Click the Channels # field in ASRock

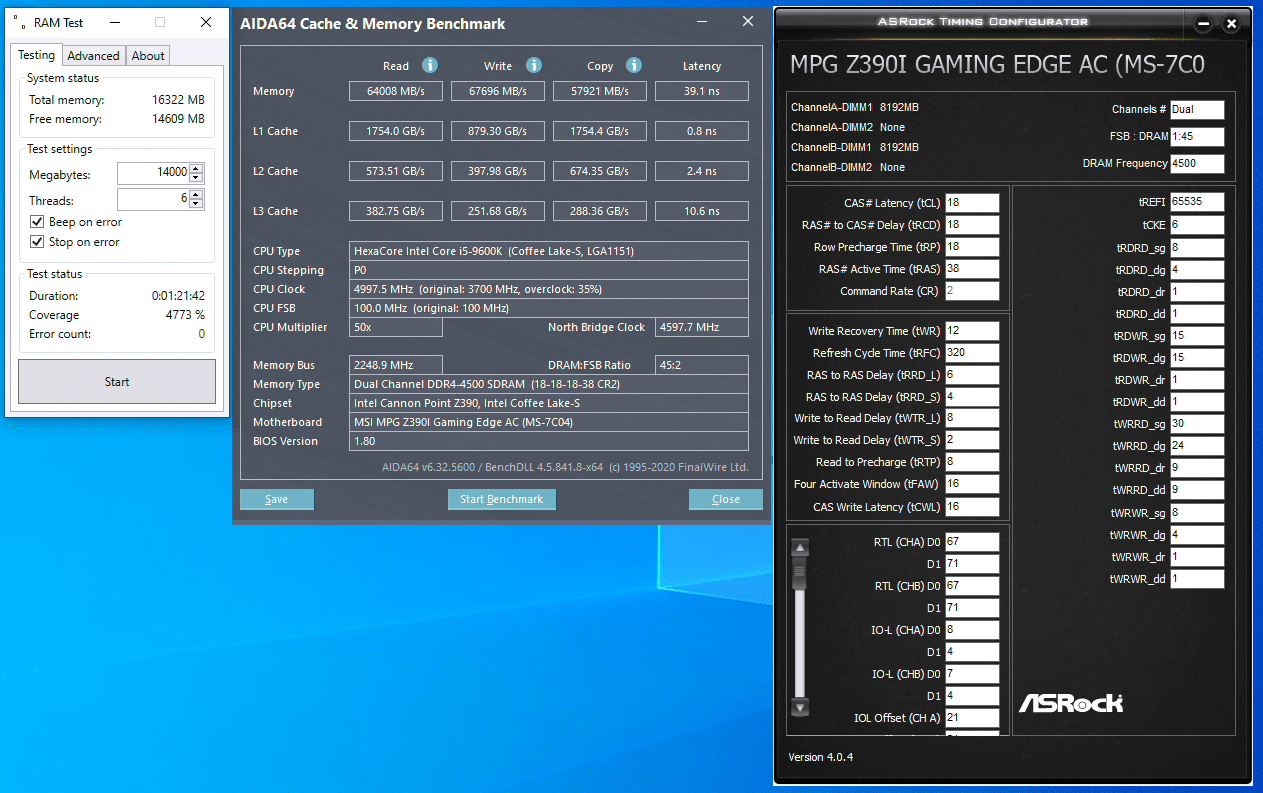pyautogui.click(x=1197, y=110)
